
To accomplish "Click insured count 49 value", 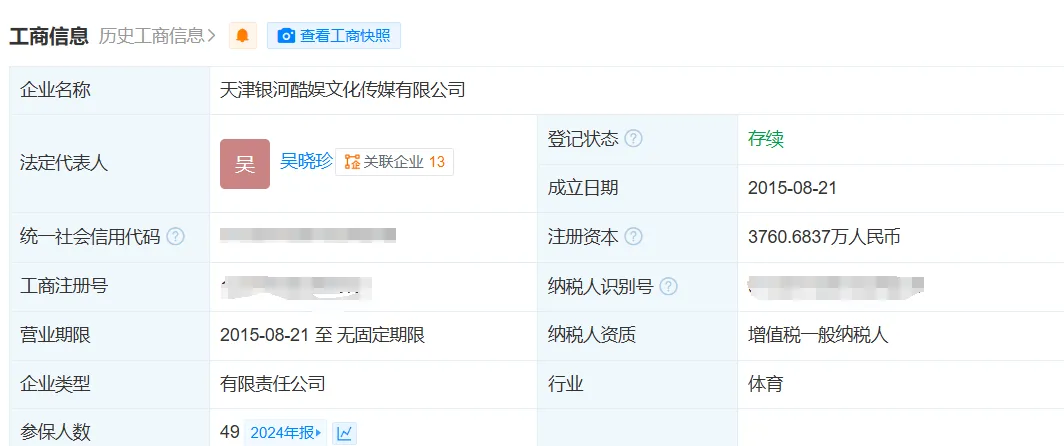I will pyautogui.click(x=230, y=432).
